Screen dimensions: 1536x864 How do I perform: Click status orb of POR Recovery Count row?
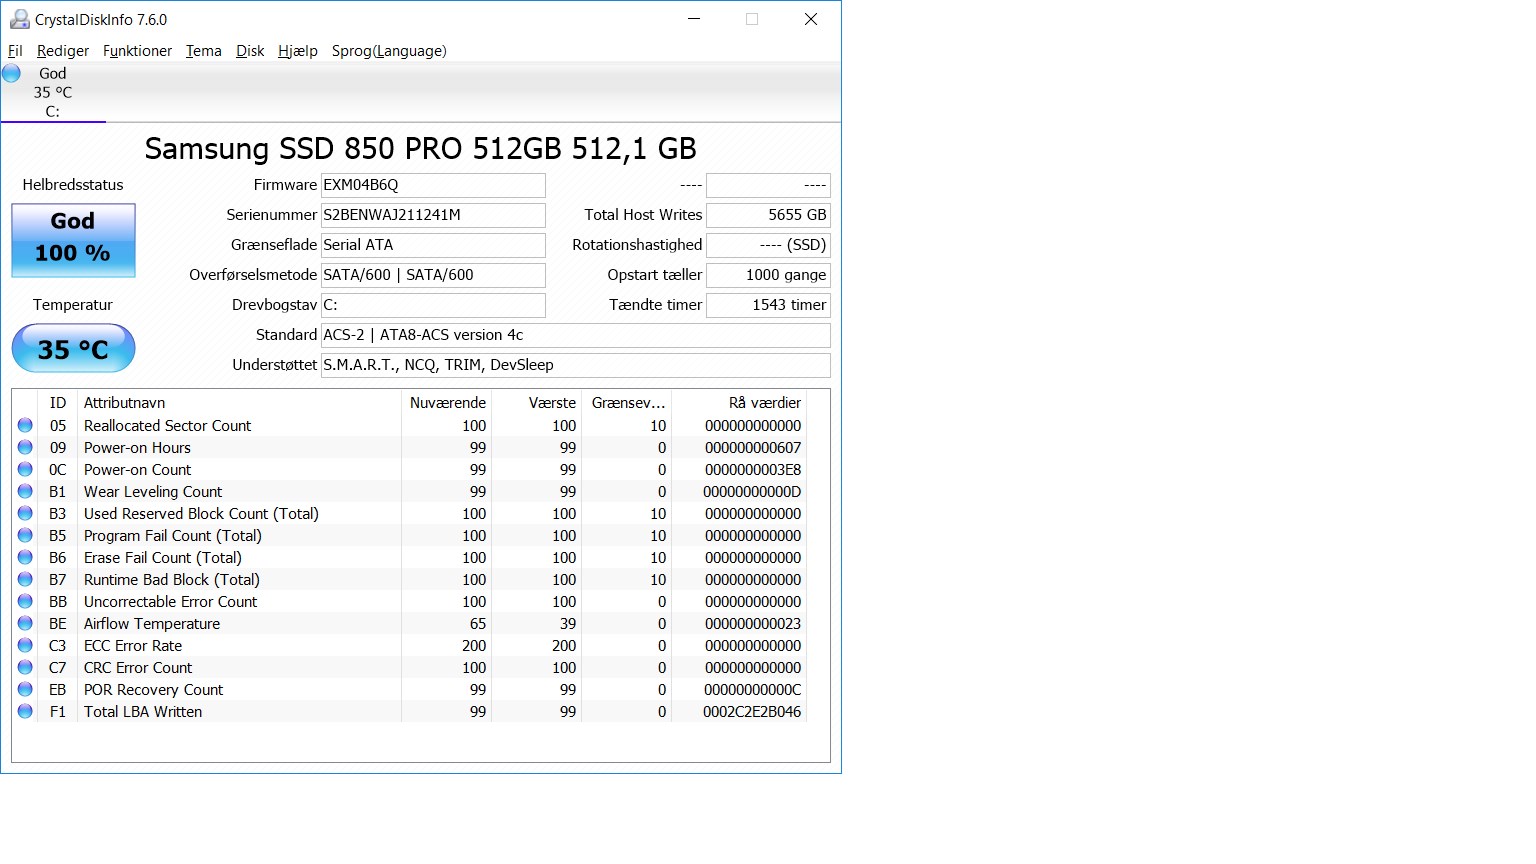point(25,690)
